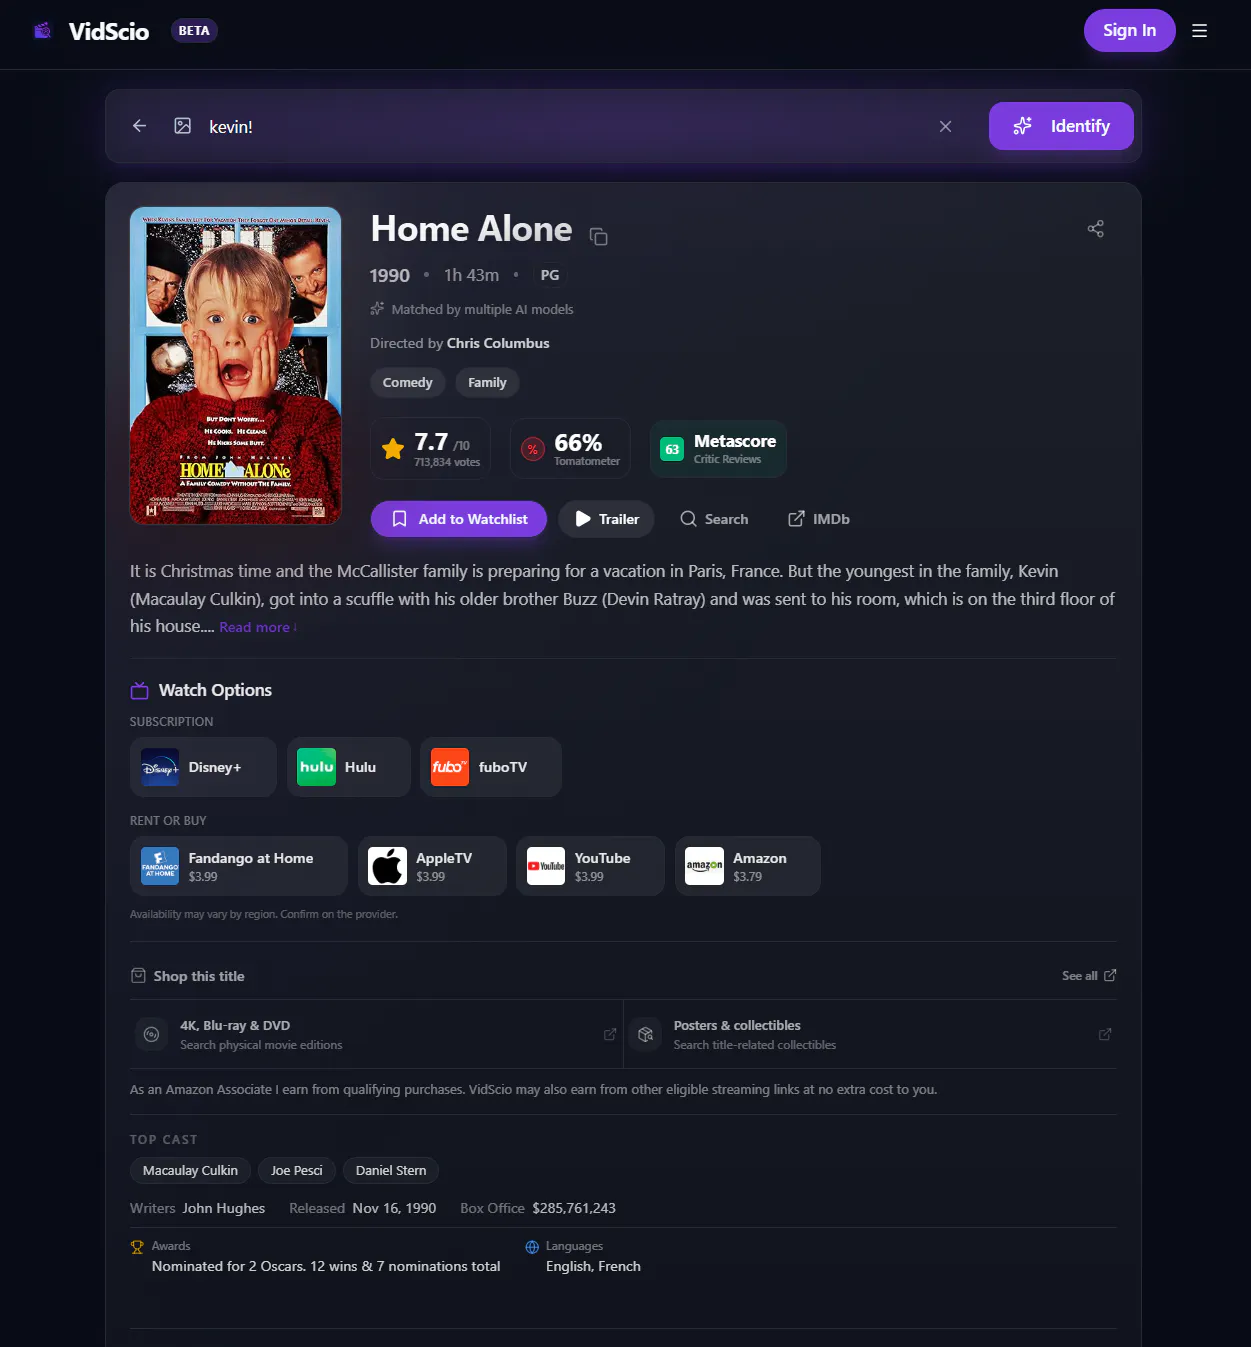
Task: Click the Watch Options TV icon
Action: (140, 691)
